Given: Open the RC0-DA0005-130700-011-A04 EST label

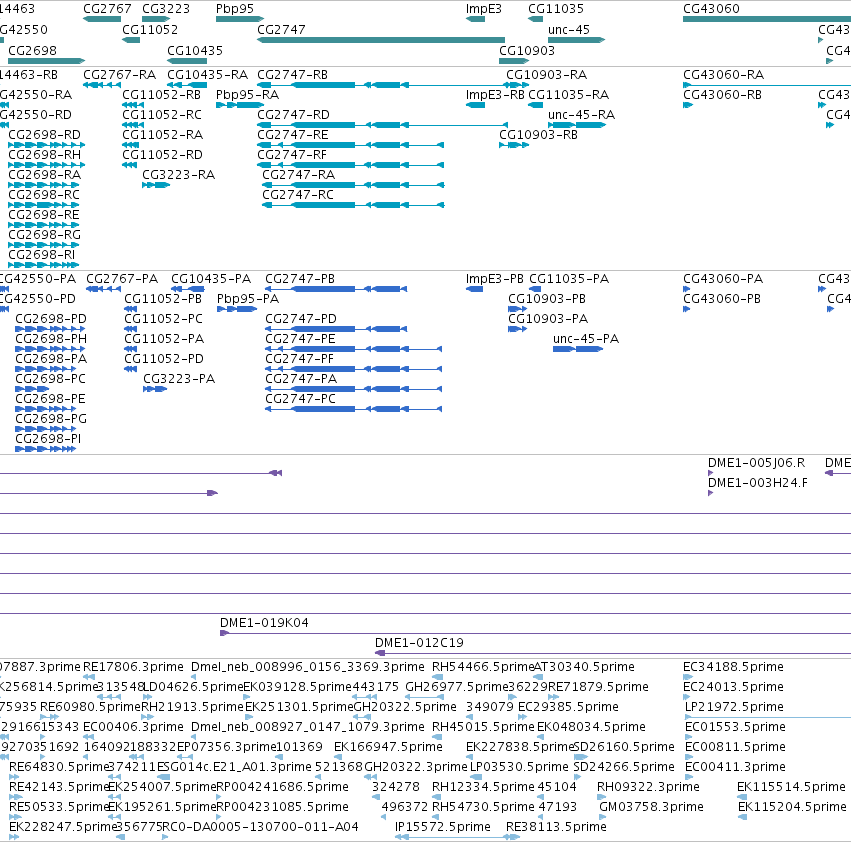Looking at the screenshot, I should click(261, 827).
